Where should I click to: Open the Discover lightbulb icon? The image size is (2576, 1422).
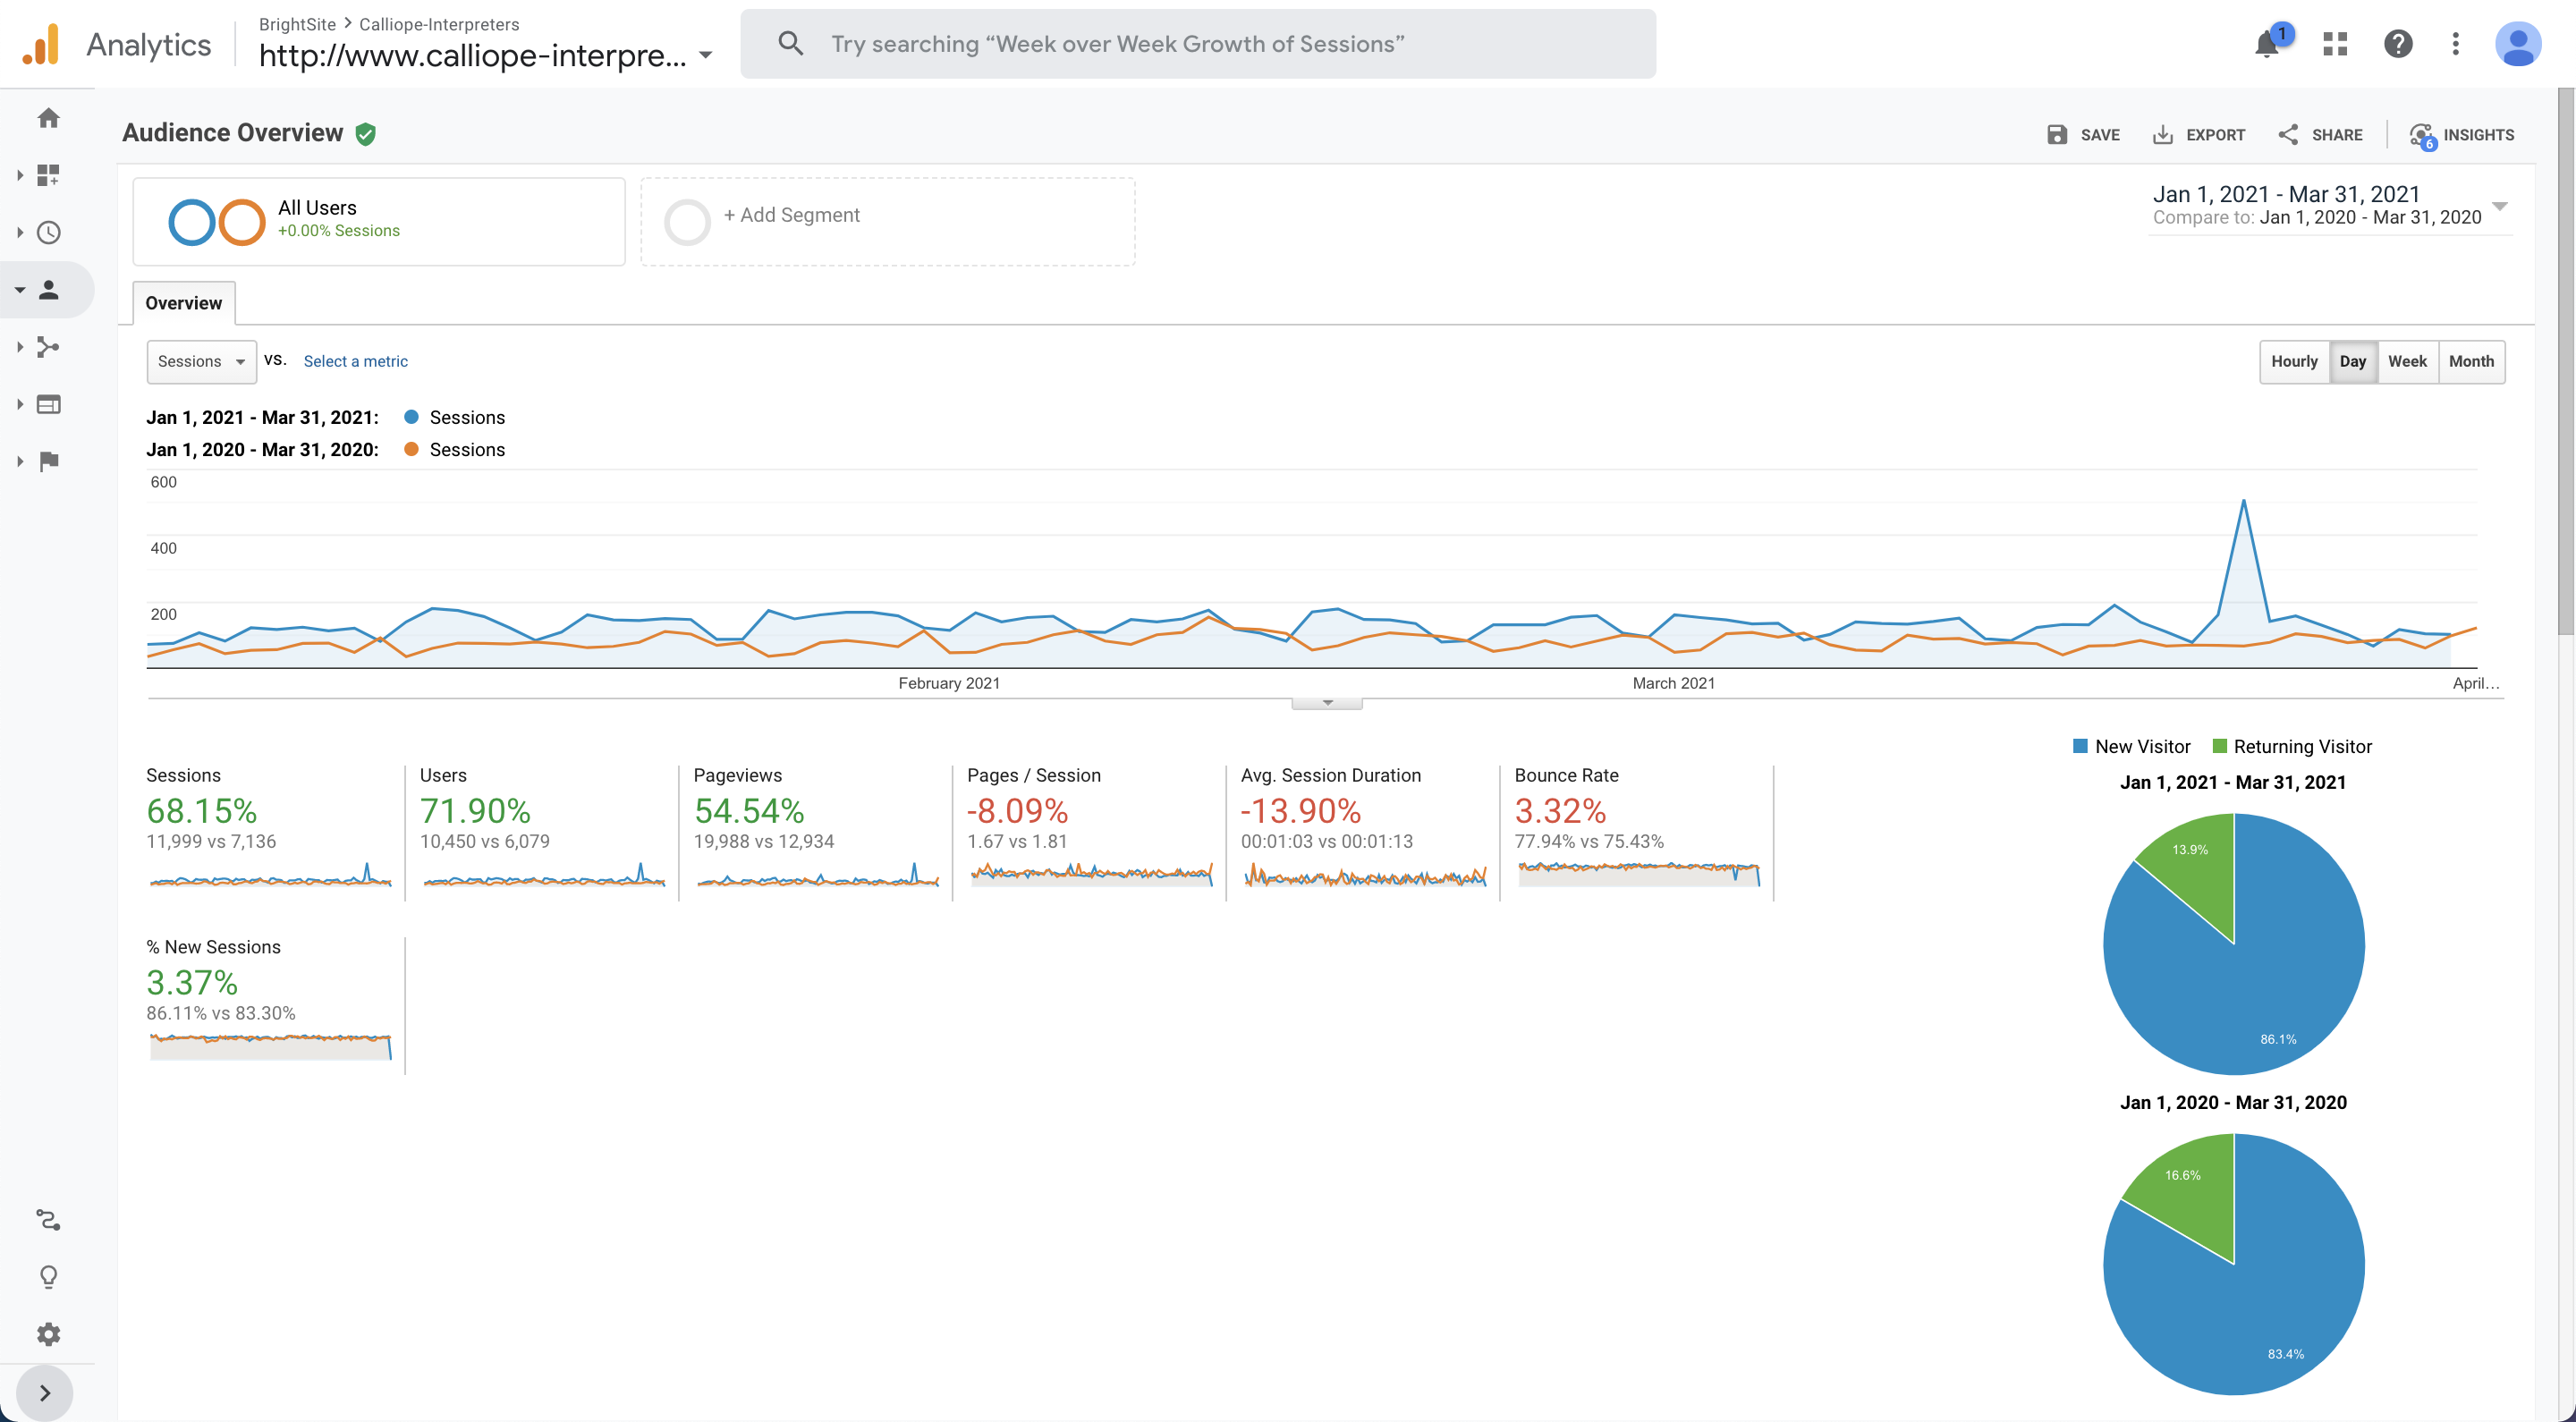coord(48,1276)
